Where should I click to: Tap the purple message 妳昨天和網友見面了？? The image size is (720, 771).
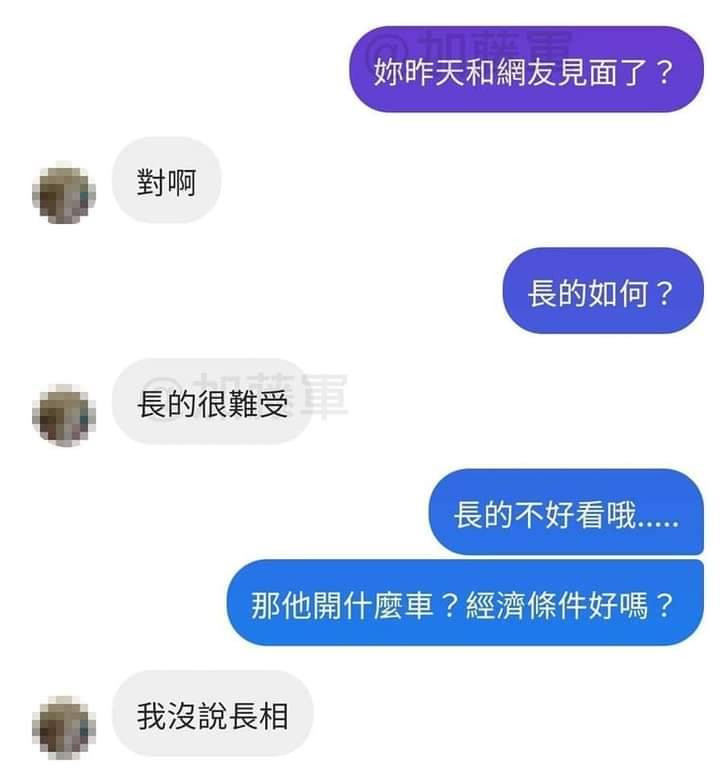(x=526, y=69)
